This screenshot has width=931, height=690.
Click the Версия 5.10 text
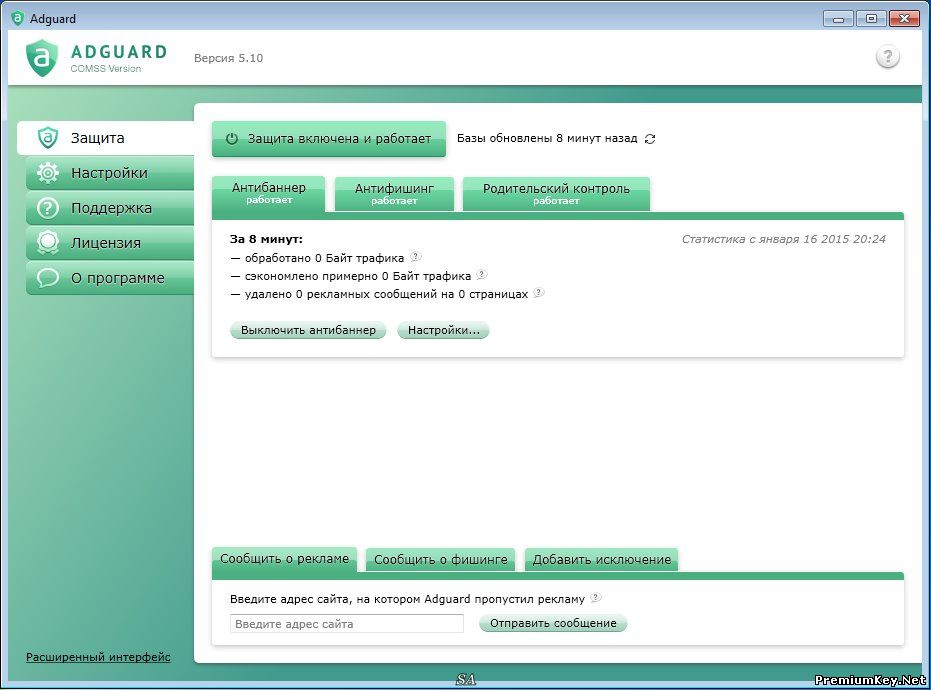(229, 58)
